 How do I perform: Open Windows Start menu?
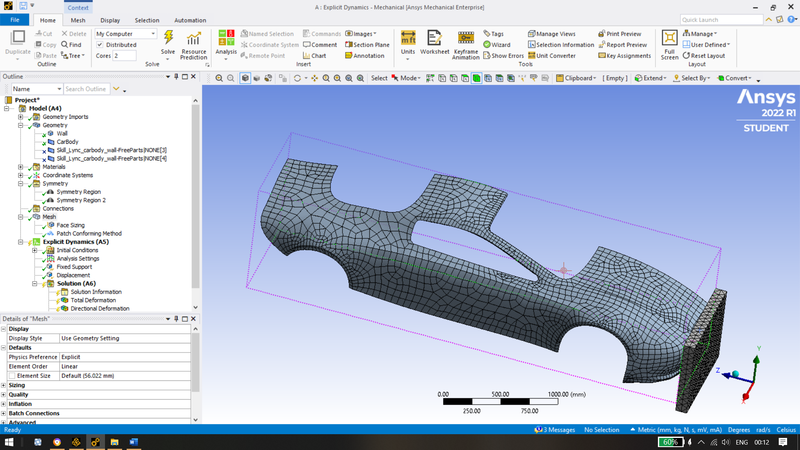click(9, 442)
